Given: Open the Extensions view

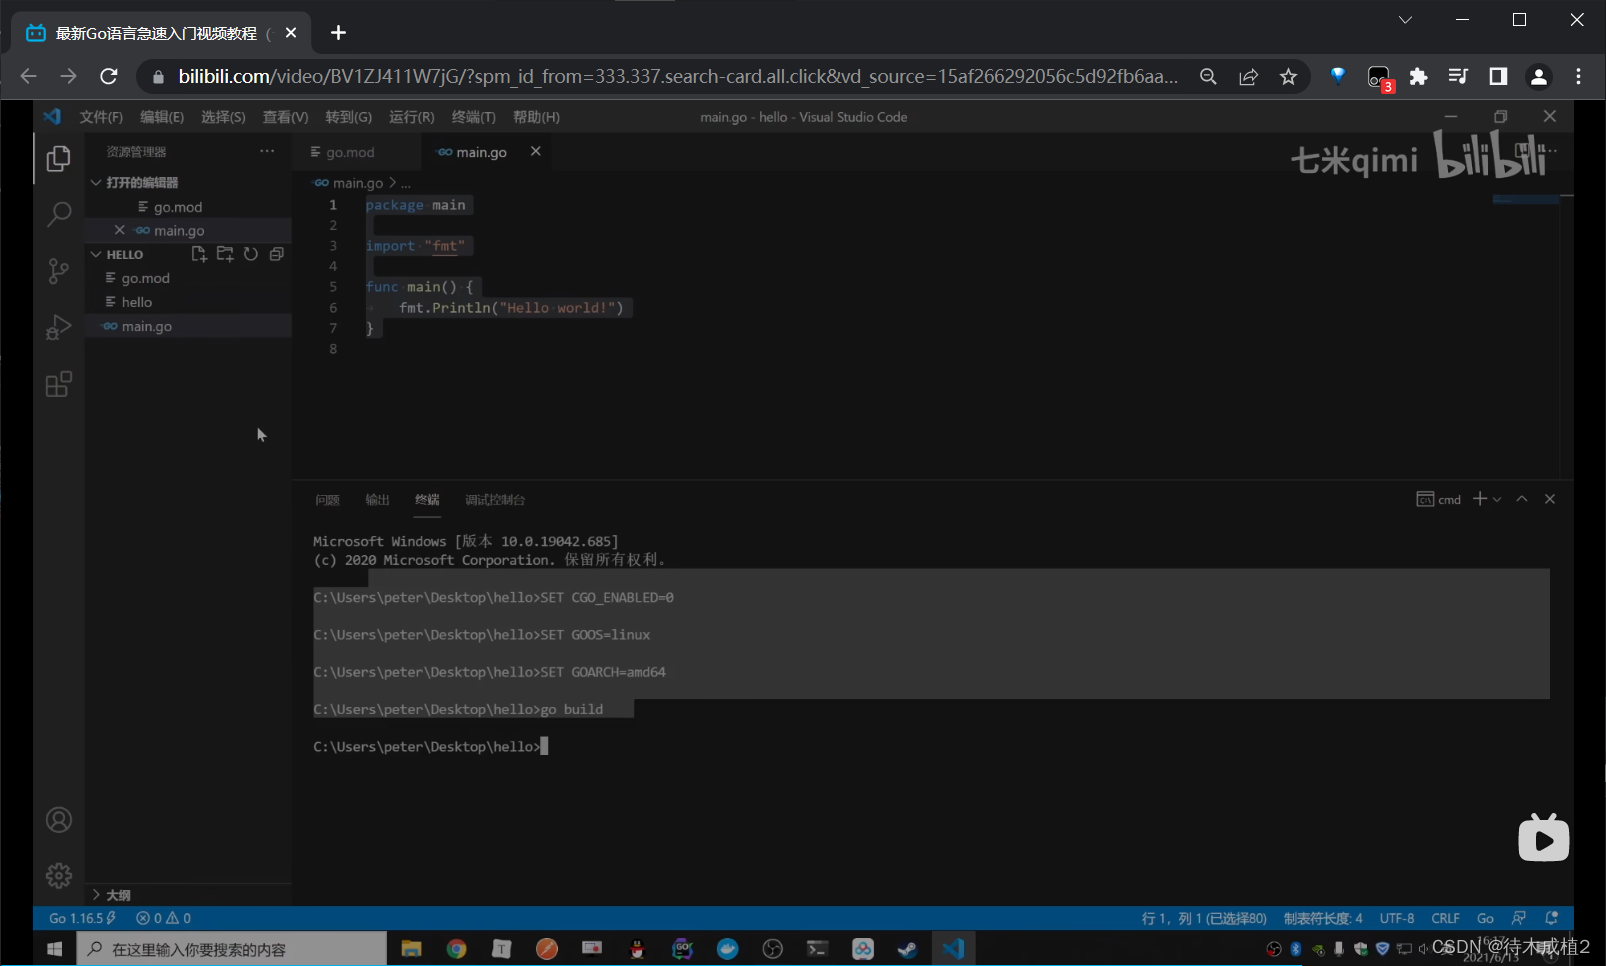Looking at the screenshot, I should [59, 384].
